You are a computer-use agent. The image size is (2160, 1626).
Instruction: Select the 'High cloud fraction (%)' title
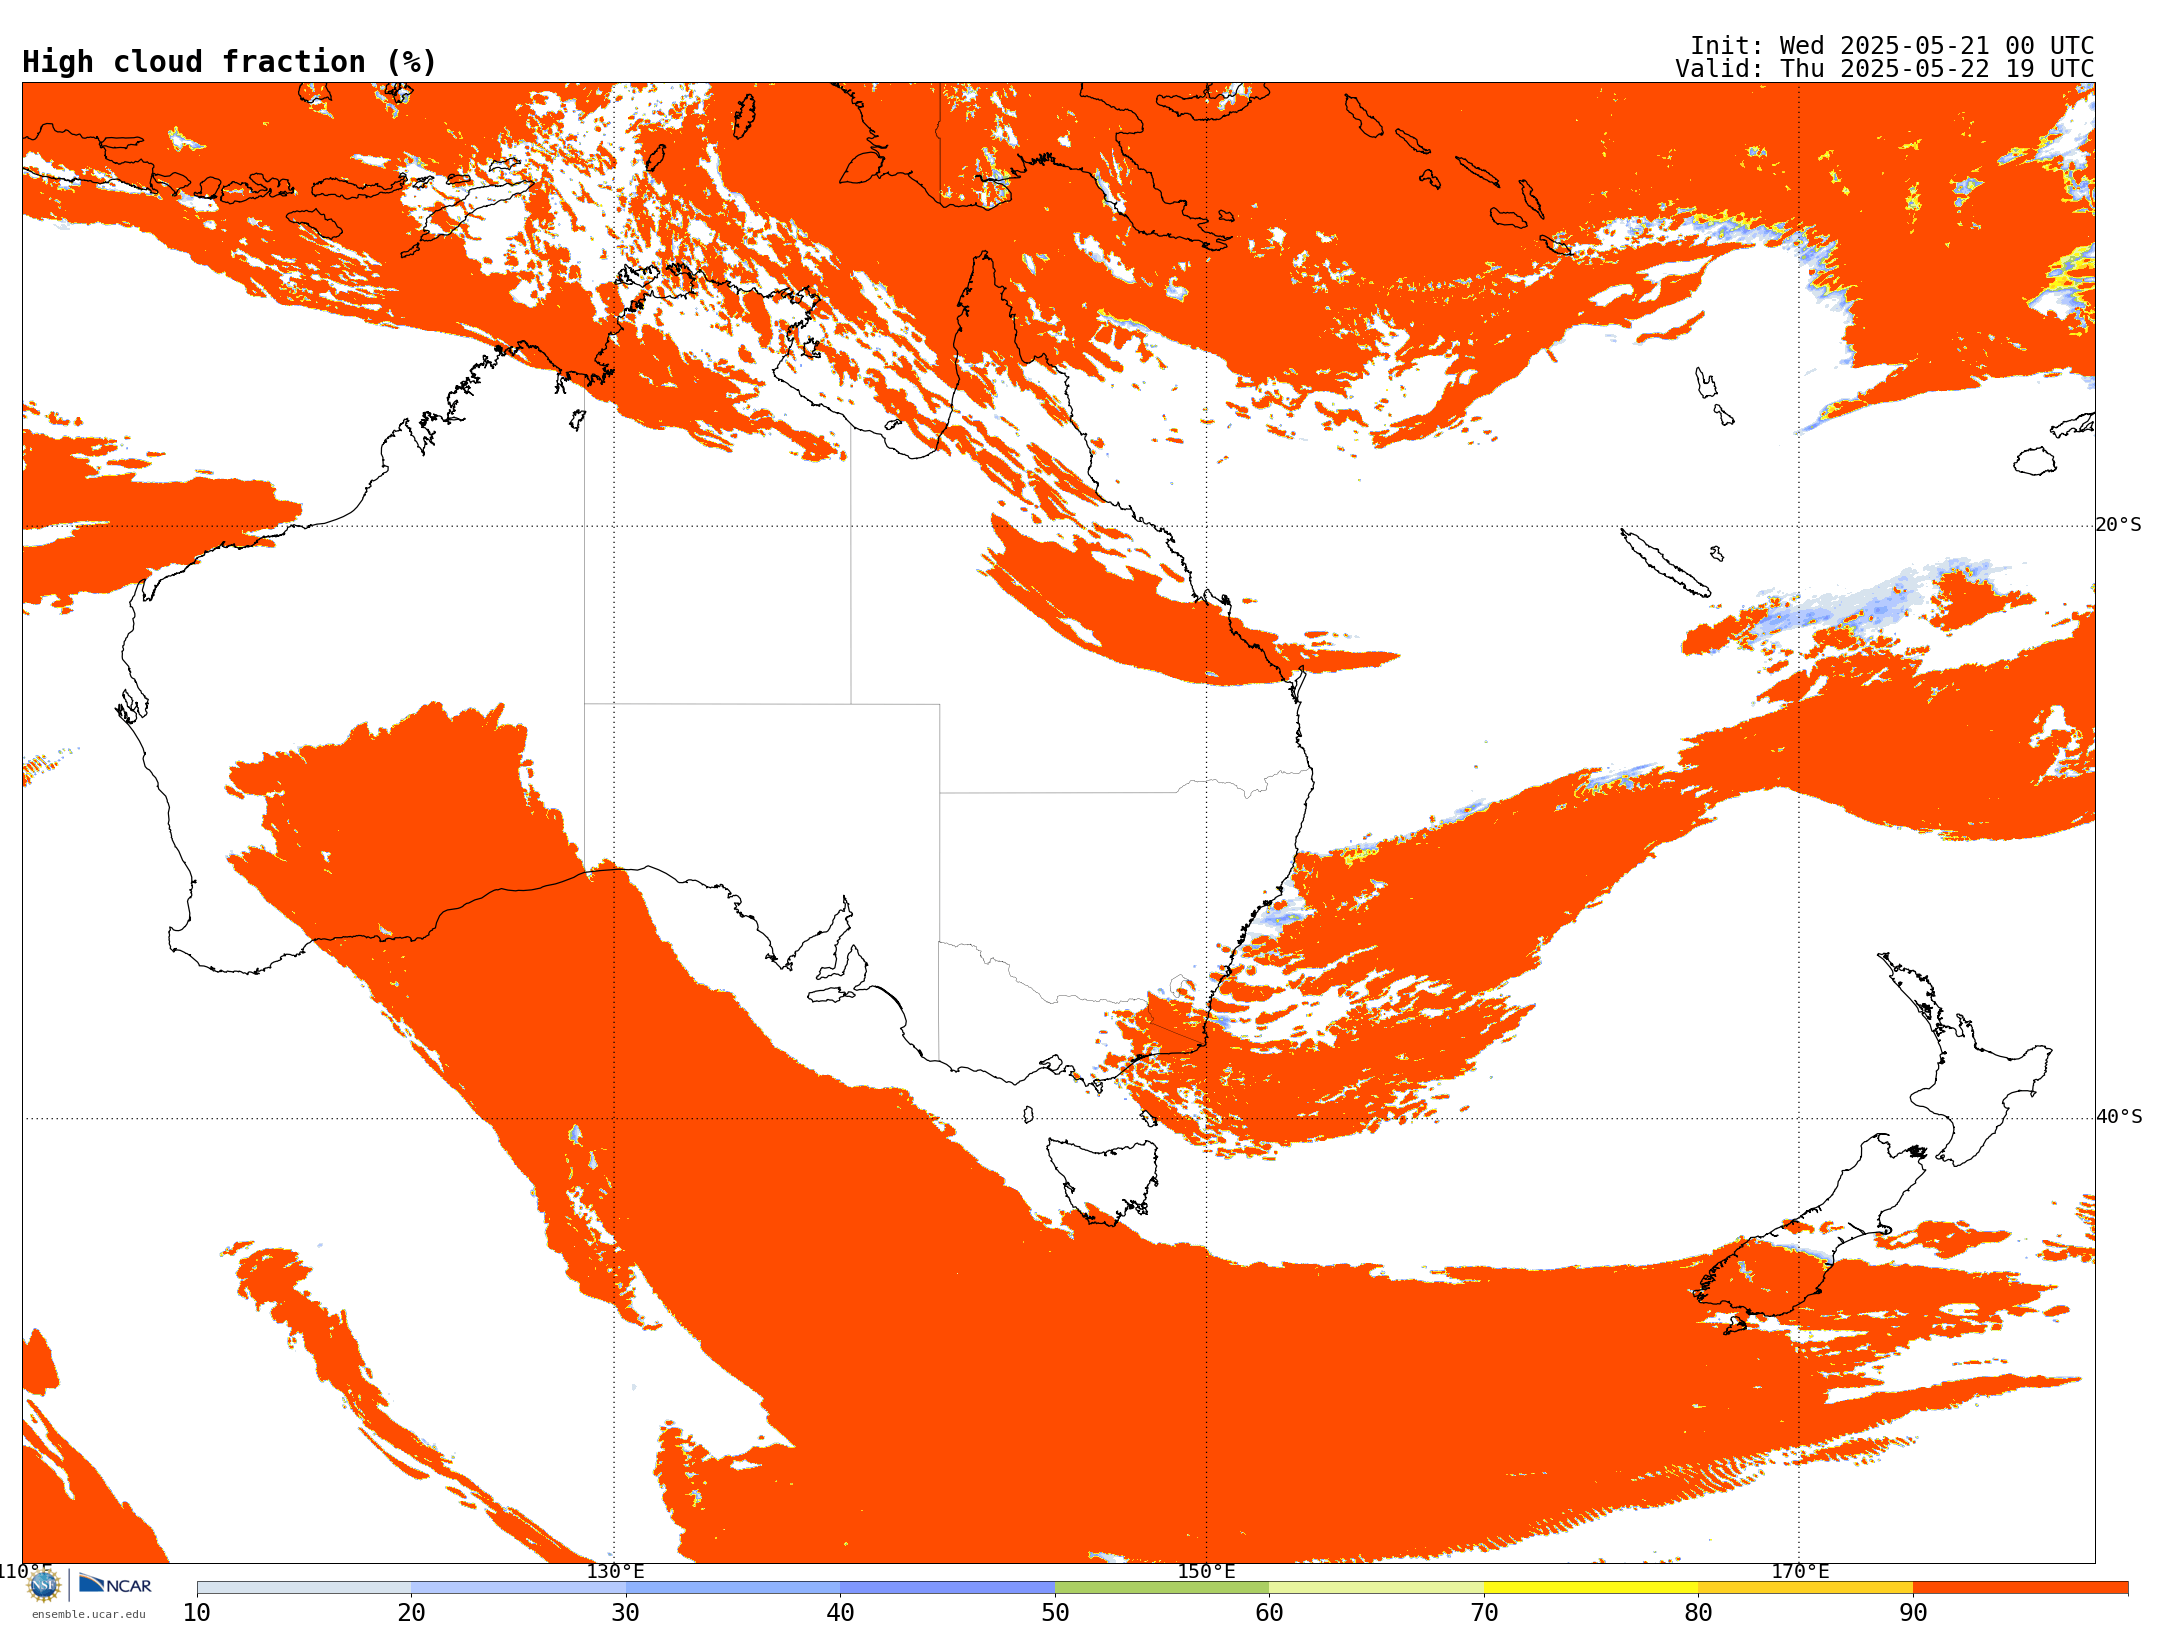(x=229, y=62)
